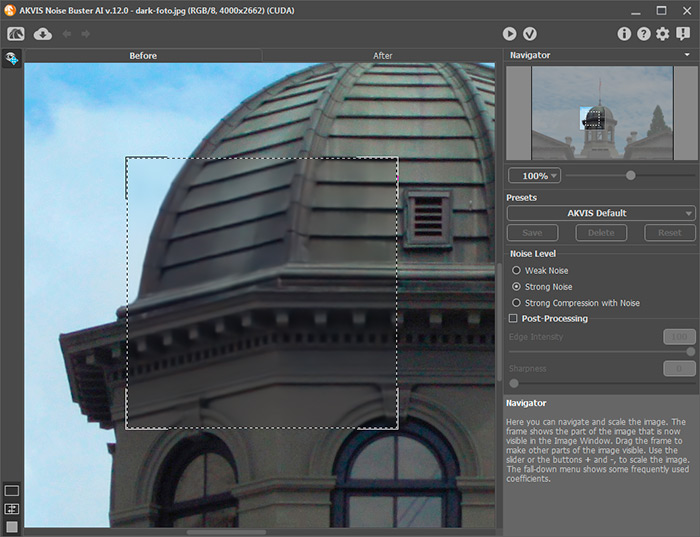Click the horizontal scrollbar under the image
Viewport: 700px width, 537px height.
pyautogui.click(x=226, y=532)
